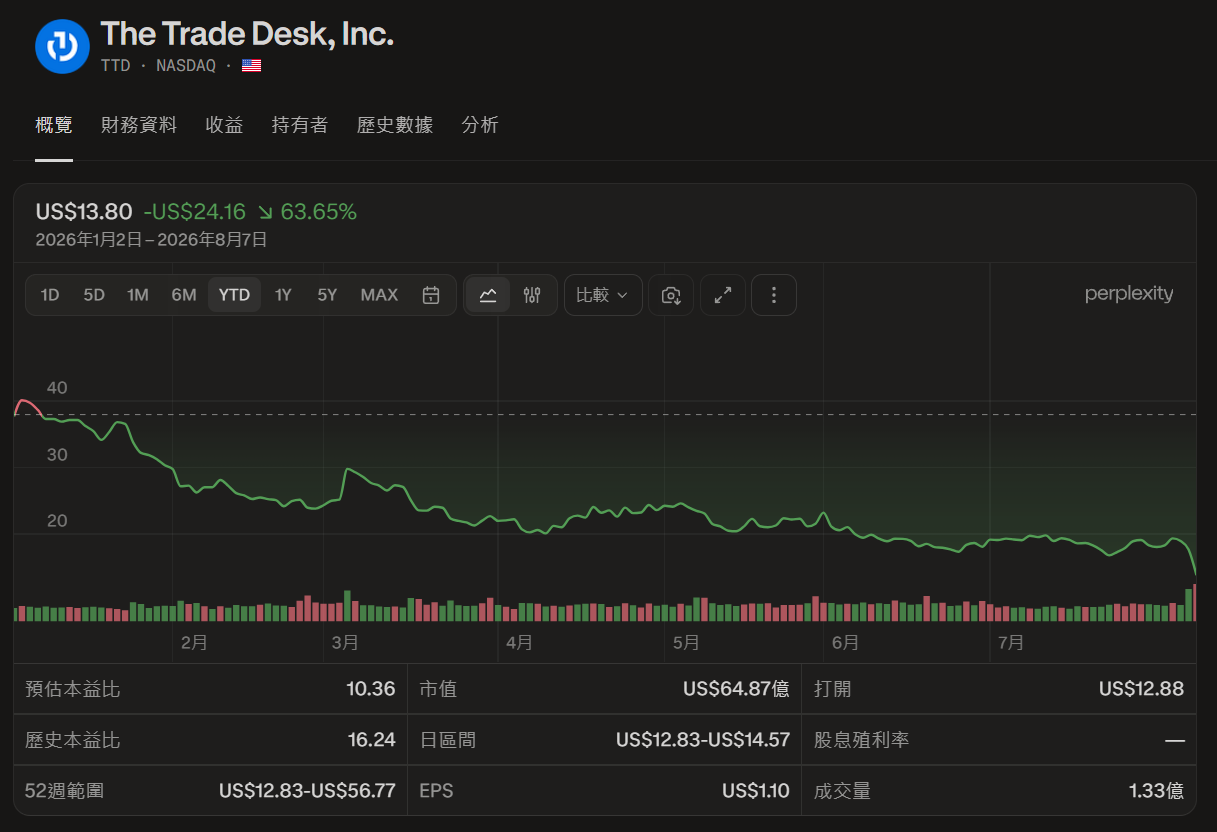Open the chart indicators settings icon
The image size is (1217, 832).
click(x=532, y=295)
